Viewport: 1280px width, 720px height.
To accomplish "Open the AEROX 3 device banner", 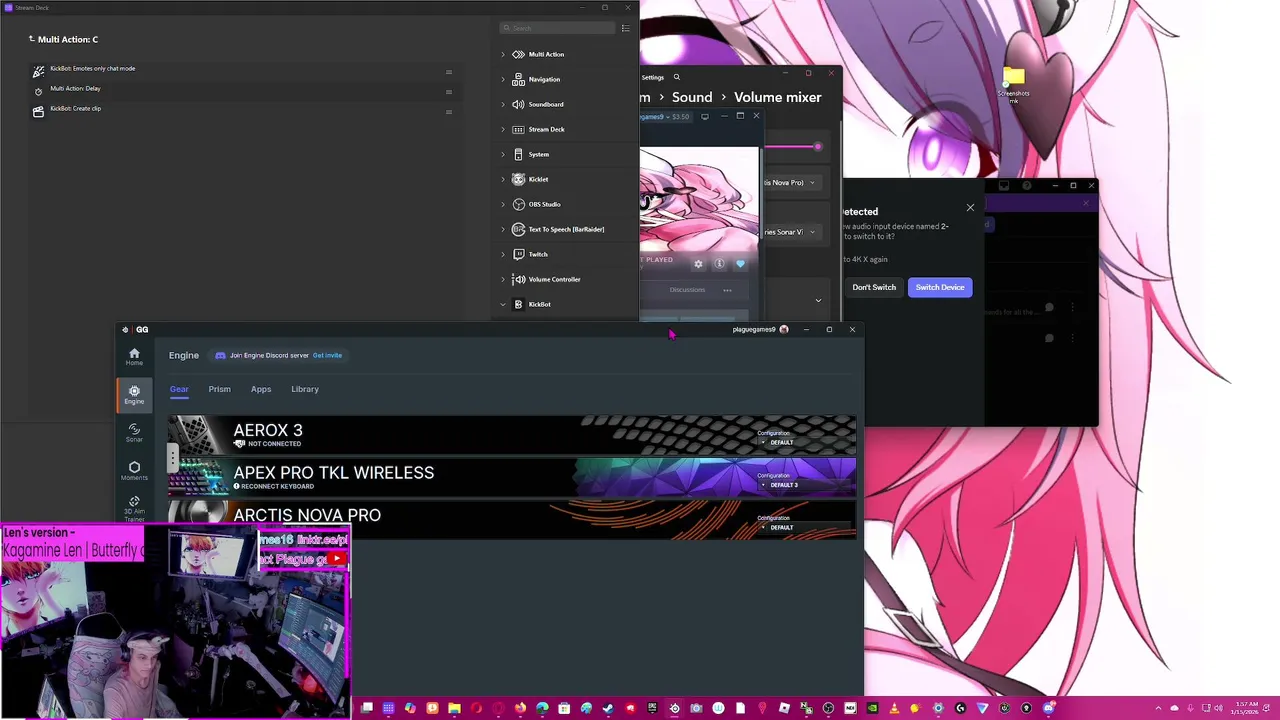I will click(x=513, y=435).
